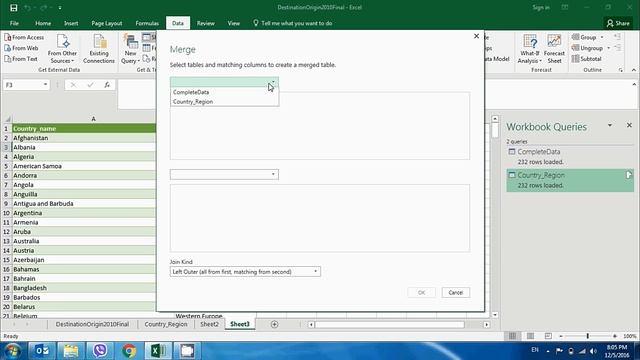Switch to Page Layout view in status bar
This screenshot has height=360, width=640.
tap(530, 336)
